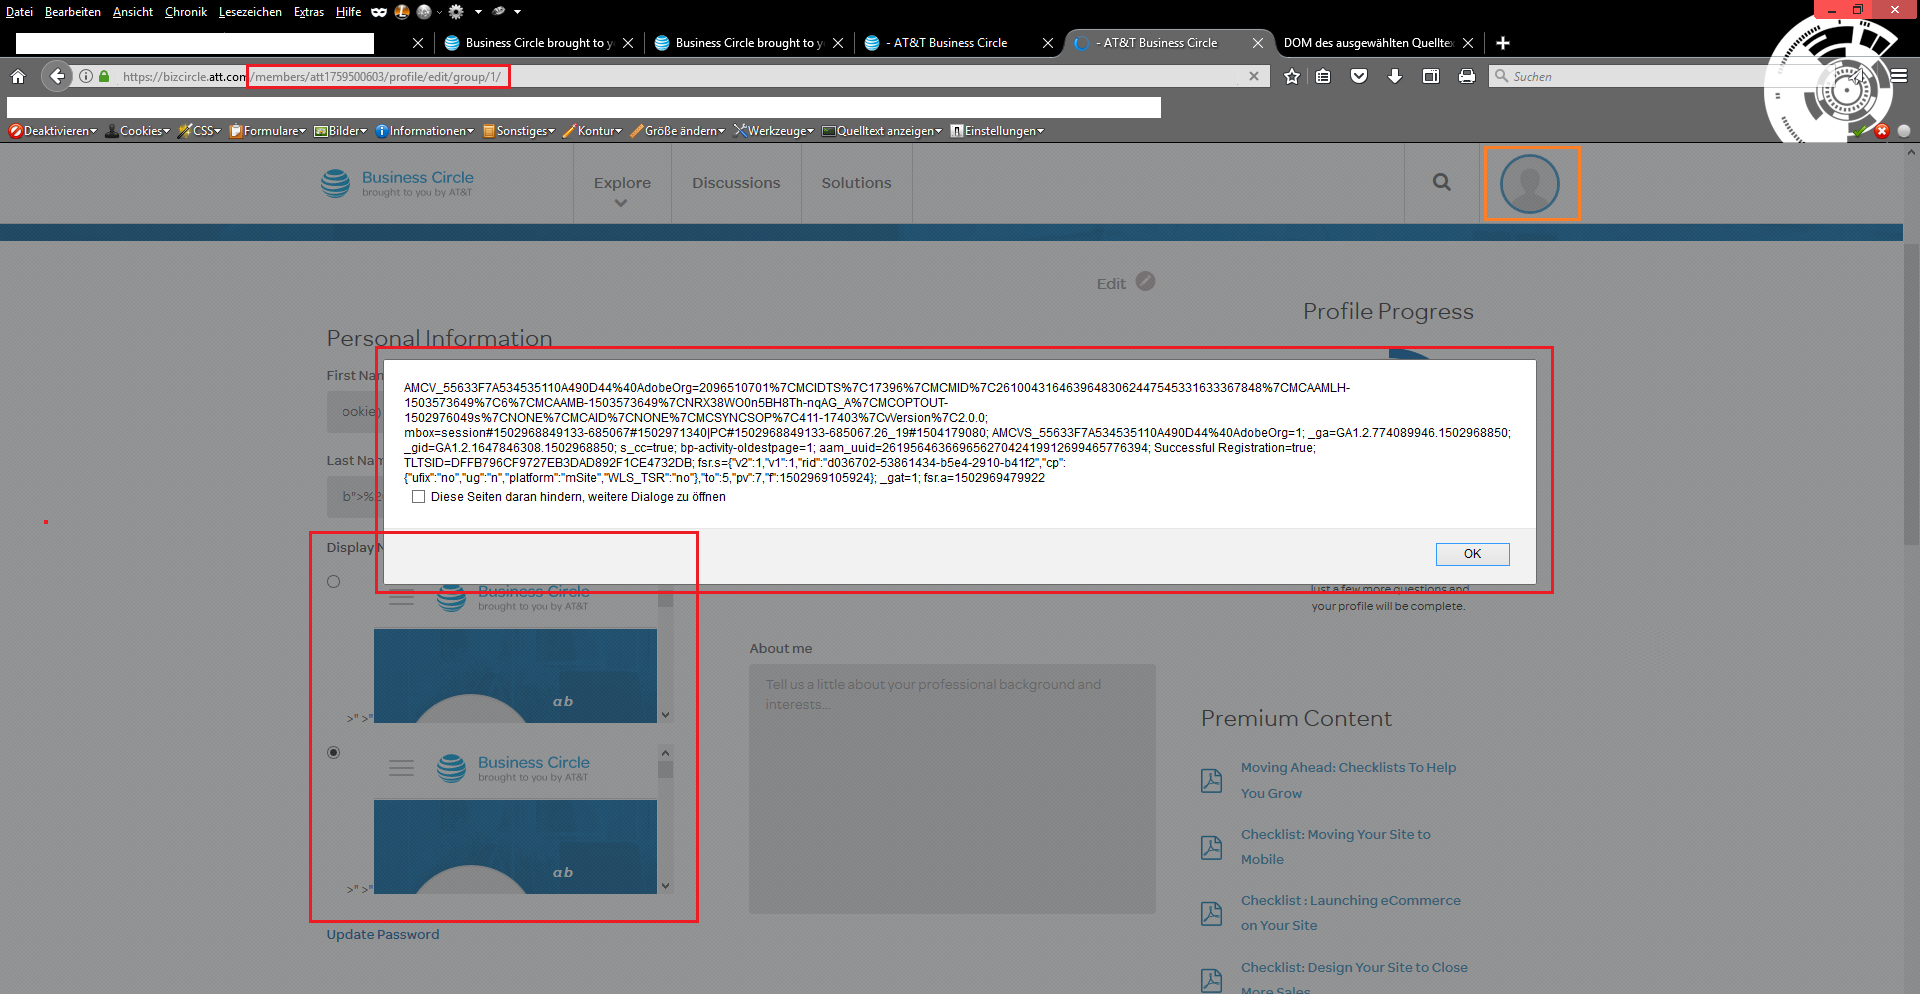Click PDF icon beside Launching eCommerce checklist
This screenshot has width=1920, height=994.
pyautogui.click(x=1211, y=913)
